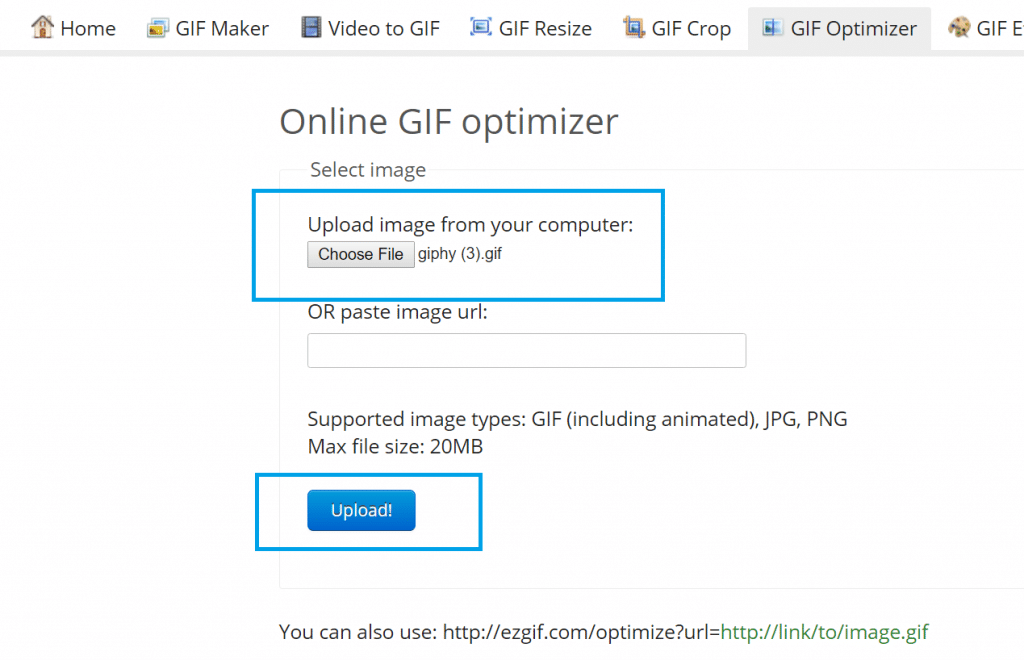Click the Home house icon
This screenshot has width=1024, height=660.
(42, 27)
